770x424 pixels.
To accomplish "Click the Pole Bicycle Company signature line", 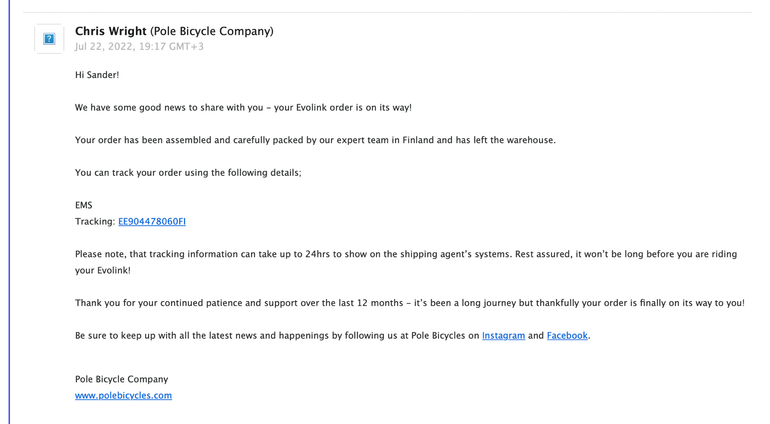I will (x=121, y=379).
